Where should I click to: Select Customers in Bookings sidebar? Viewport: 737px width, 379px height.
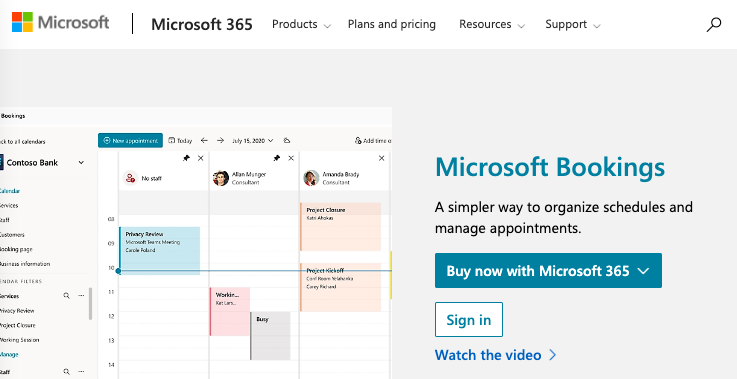(x=12, y=235)
